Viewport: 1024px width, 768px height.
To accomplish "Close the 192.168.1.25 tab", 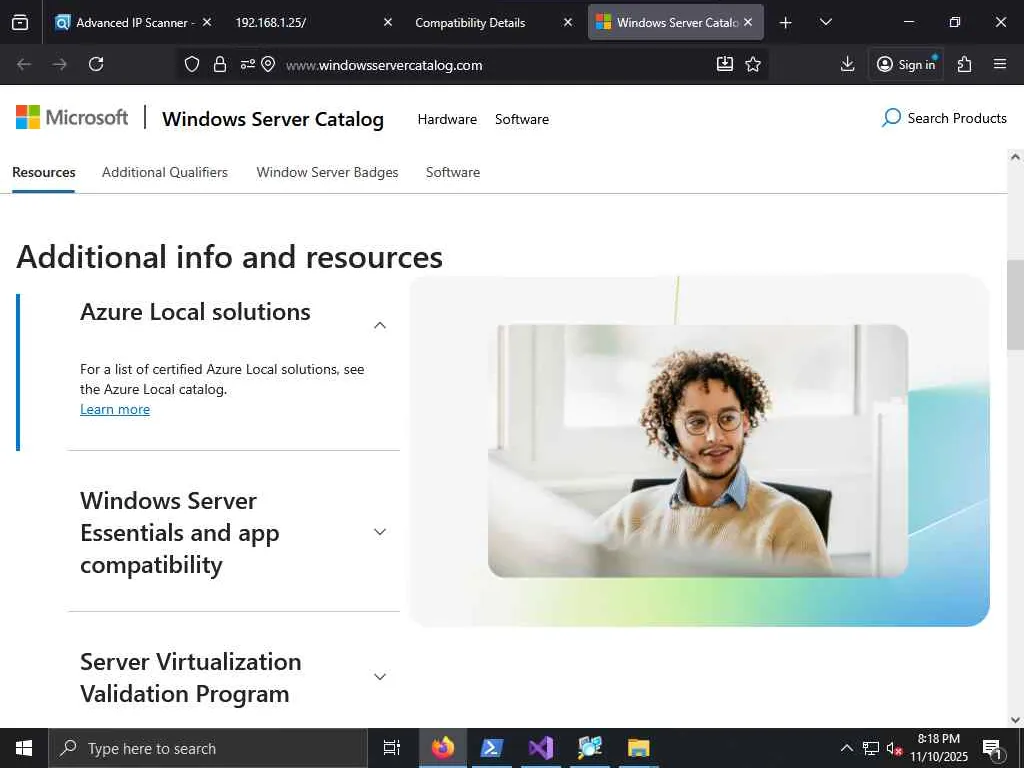I will click(387, 22).
